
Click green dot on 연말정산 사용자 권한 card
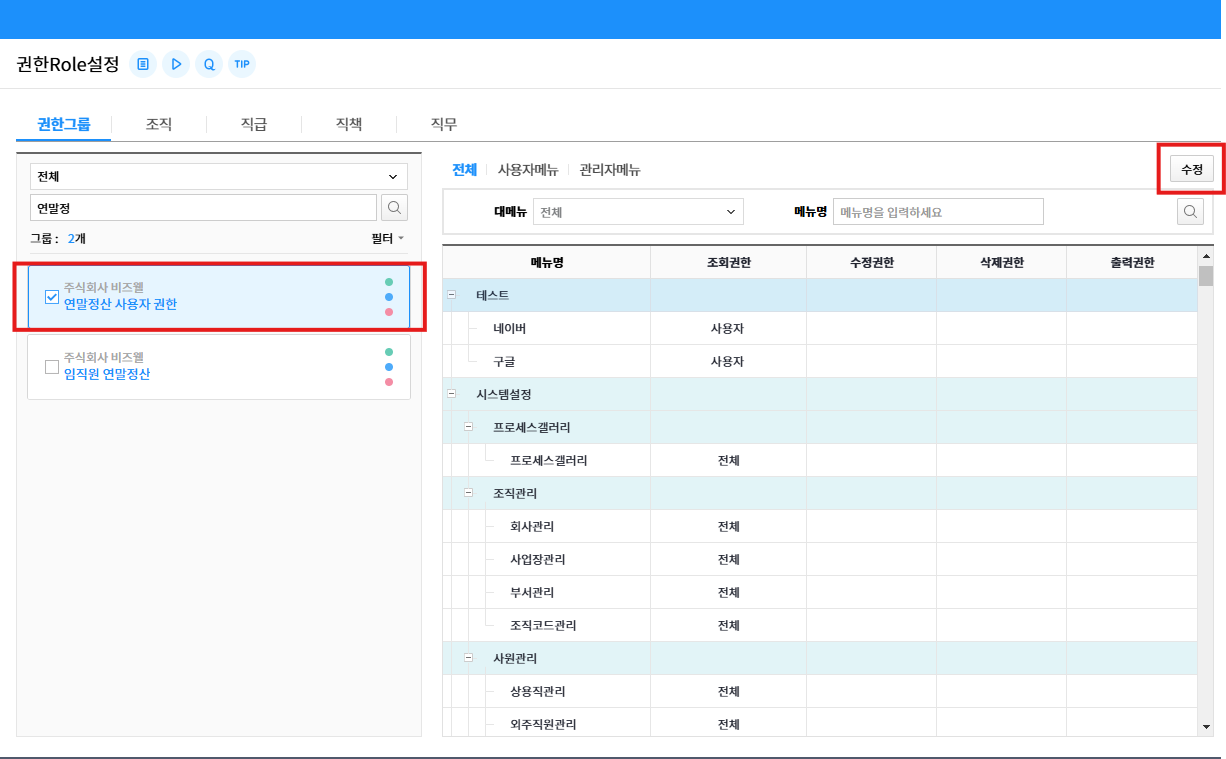coord(389,282)
